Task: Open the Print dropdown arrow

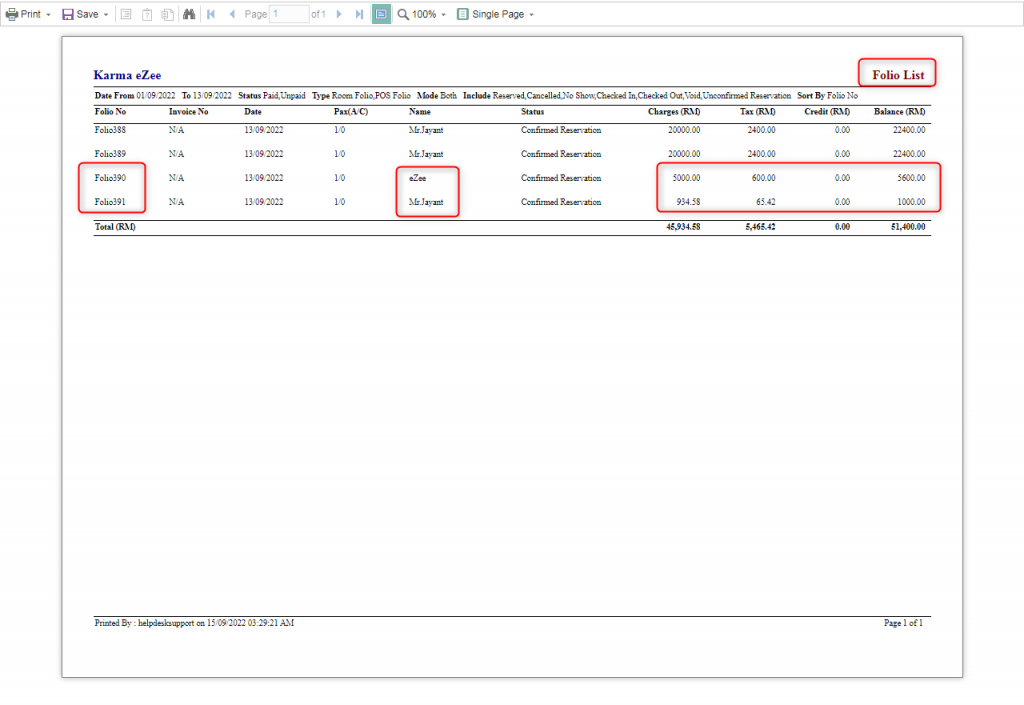Action: pos(48,14)
